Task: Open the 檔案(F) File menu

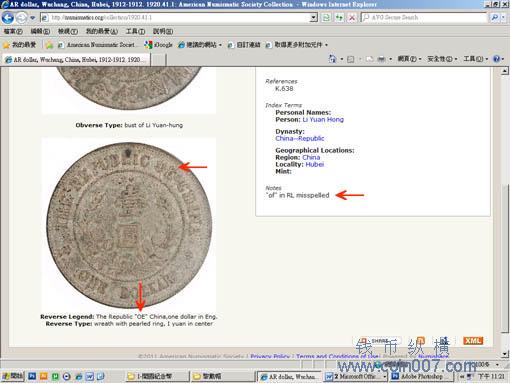Action: coord(13,31)
